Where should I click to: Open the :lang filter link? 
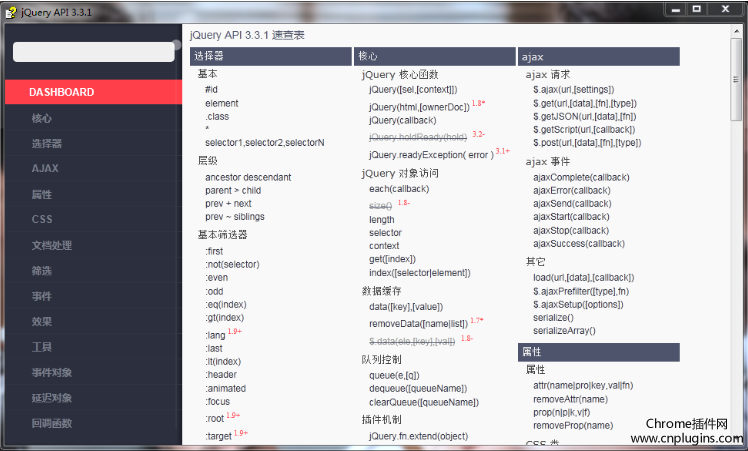click(x=215, y=335)
